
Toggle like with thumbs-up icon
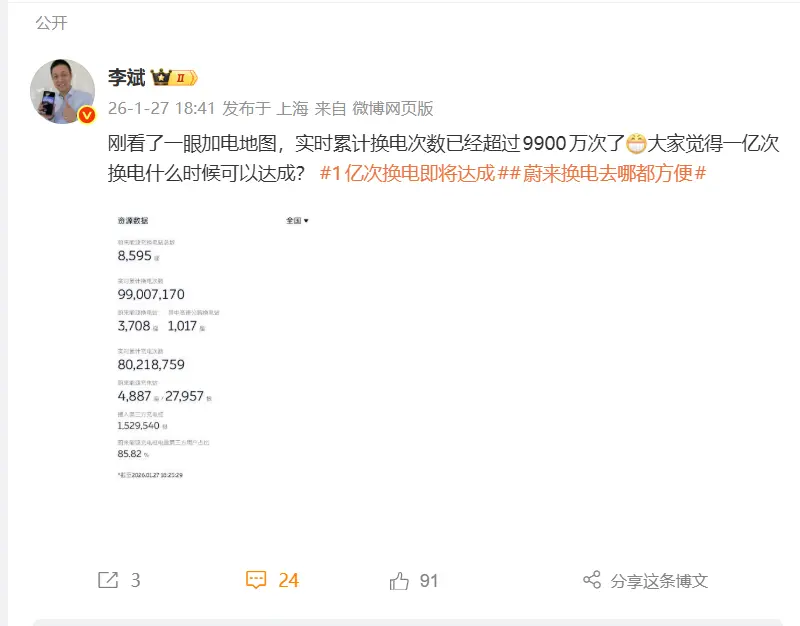pyautogui.click(x=399, y=581)
